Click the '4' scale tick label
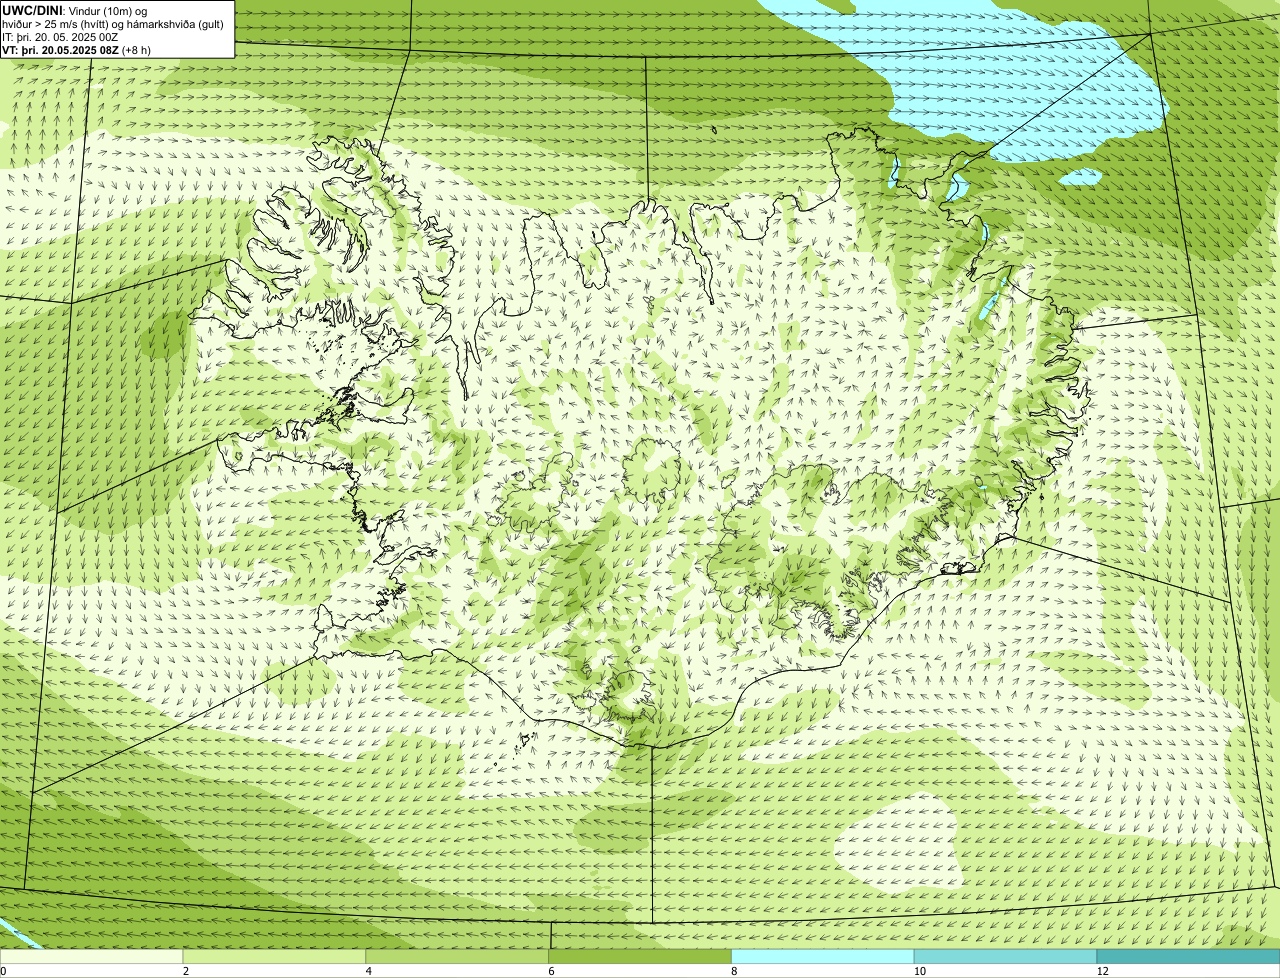Image resolution: width=1280 pixels, height=978 pixels. click(369, 971)
